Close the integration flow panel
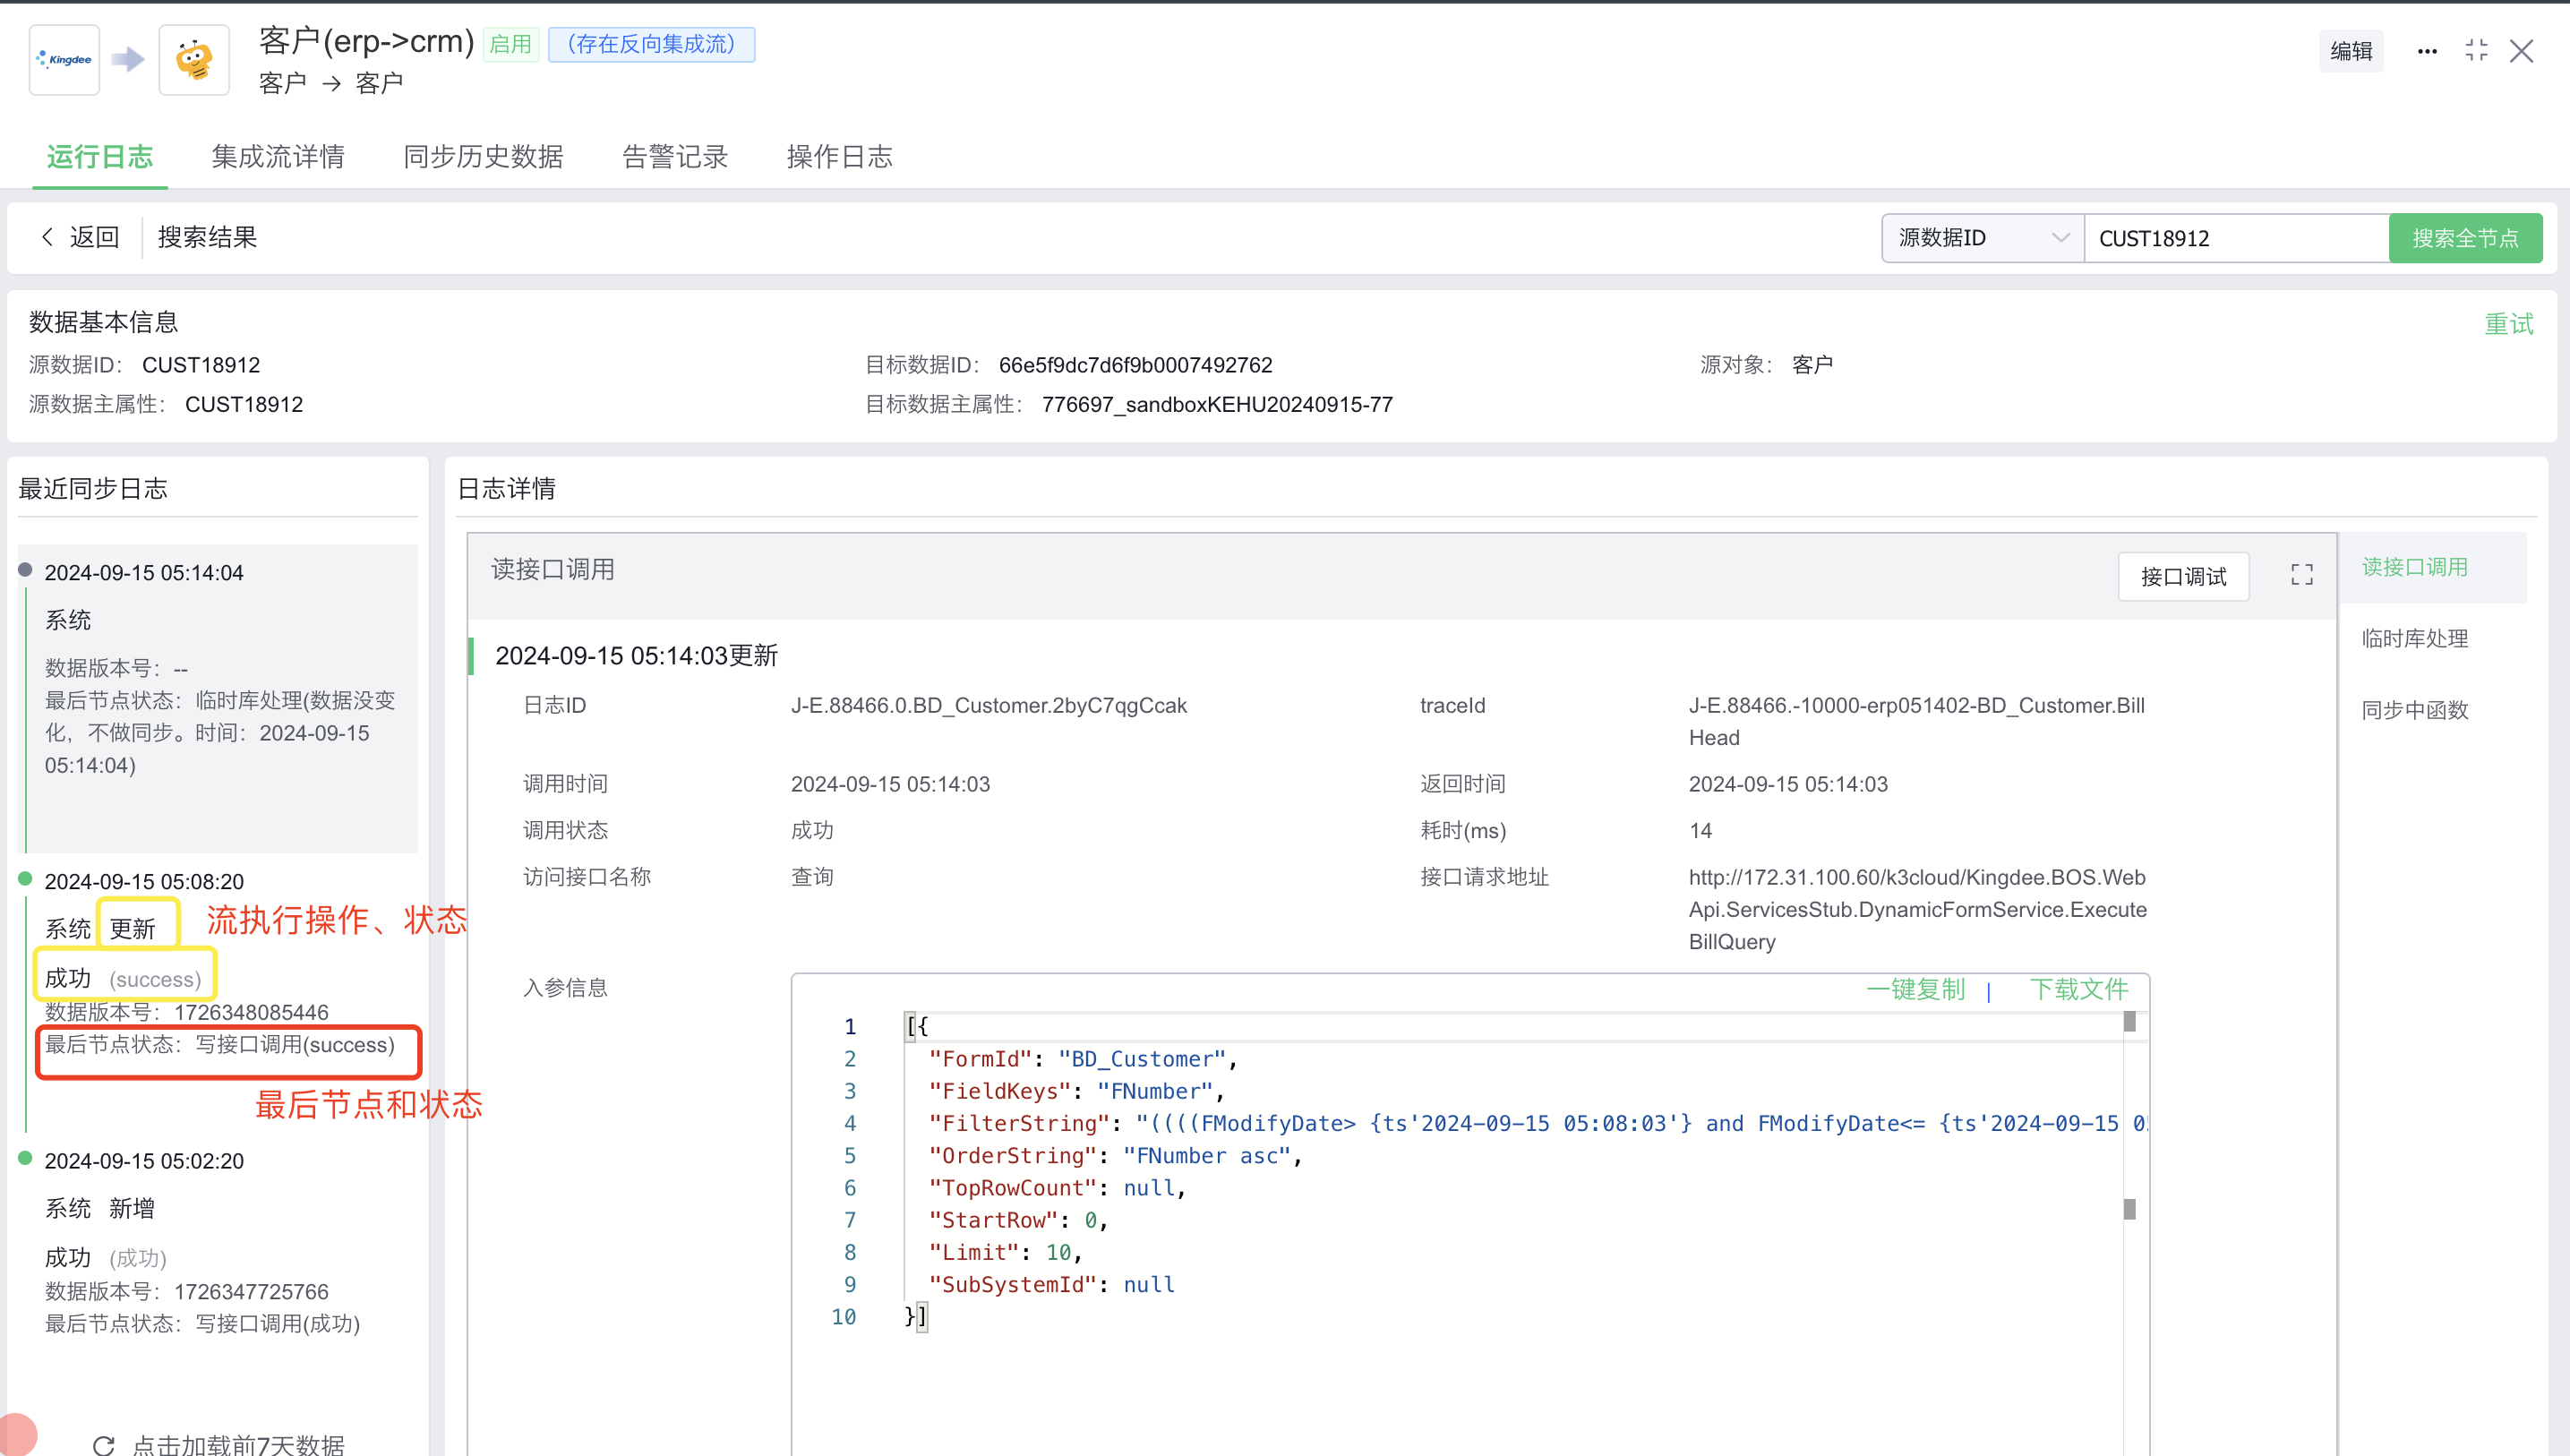2570x1456 pixels. 2522,51
